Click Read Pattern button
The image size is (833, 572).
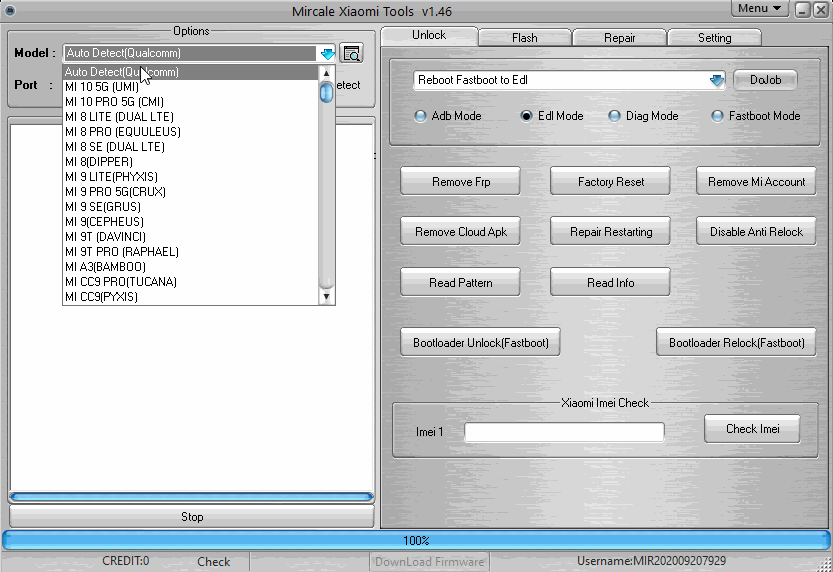[x=461, y=283]
